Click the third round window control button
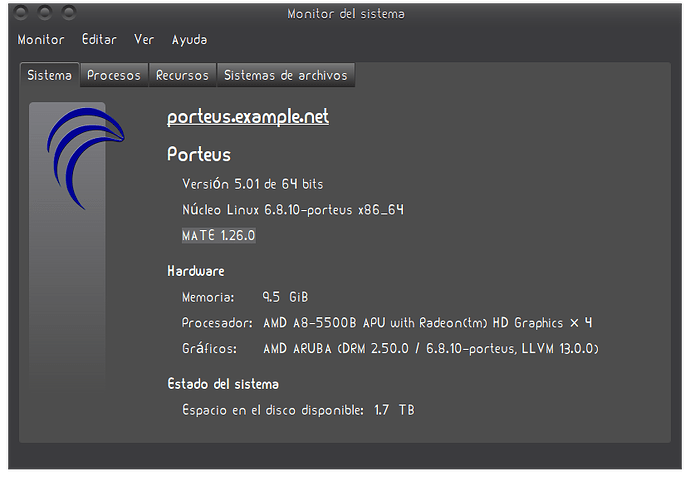 click(69, 13)
